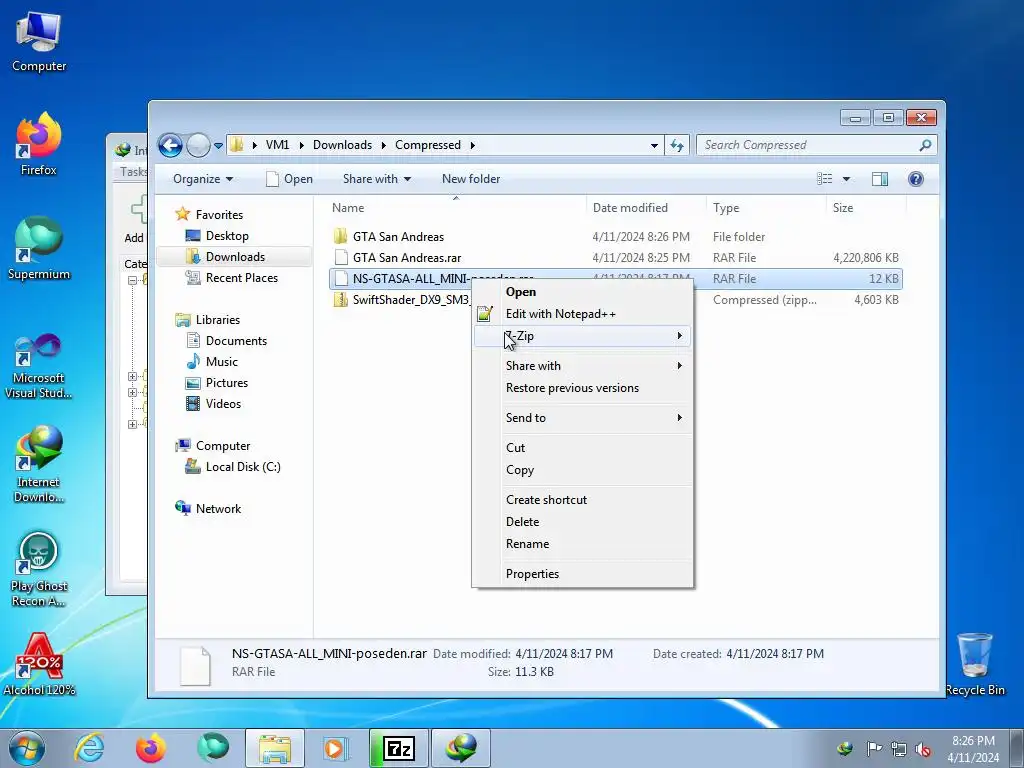
Task: Focus the Search Compressed field
Action: [816, 145]
